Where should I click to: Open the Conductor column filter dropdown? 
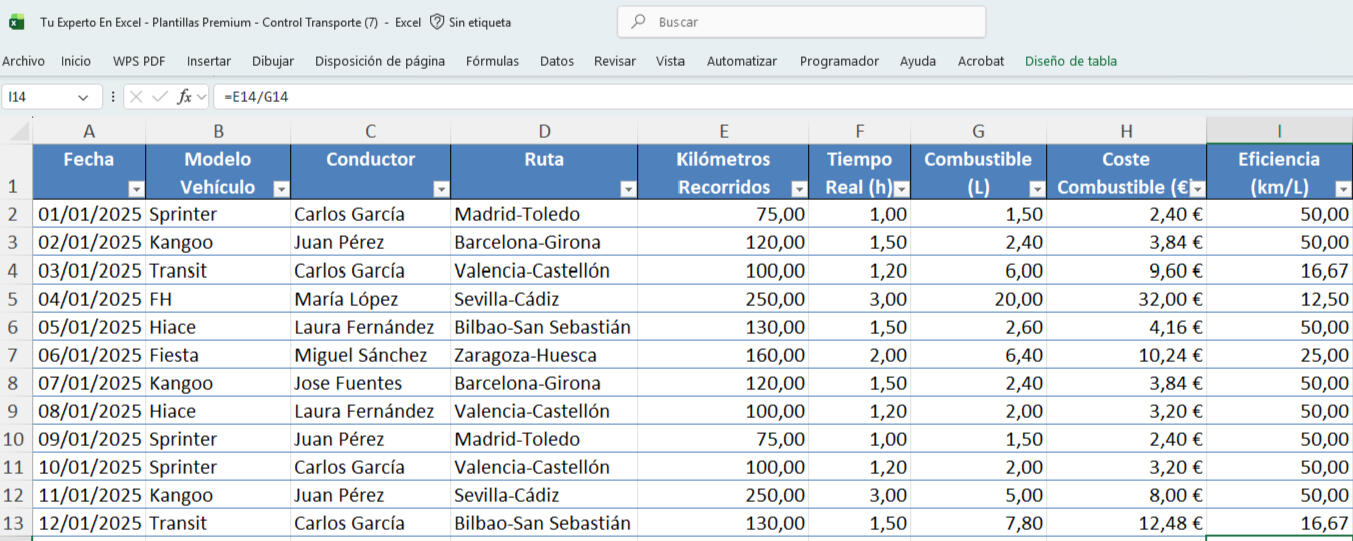click(440, 189)
